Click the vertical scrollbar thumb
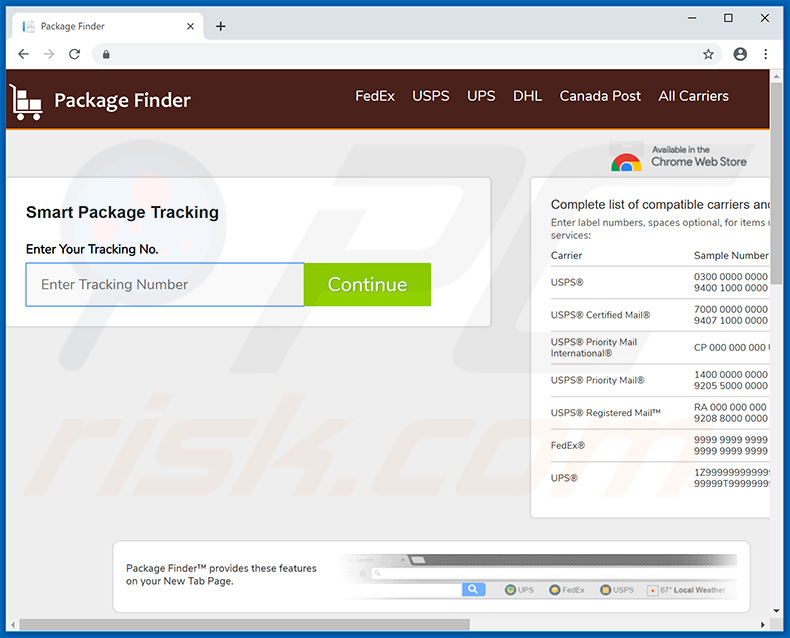 [x=776, y=182]
